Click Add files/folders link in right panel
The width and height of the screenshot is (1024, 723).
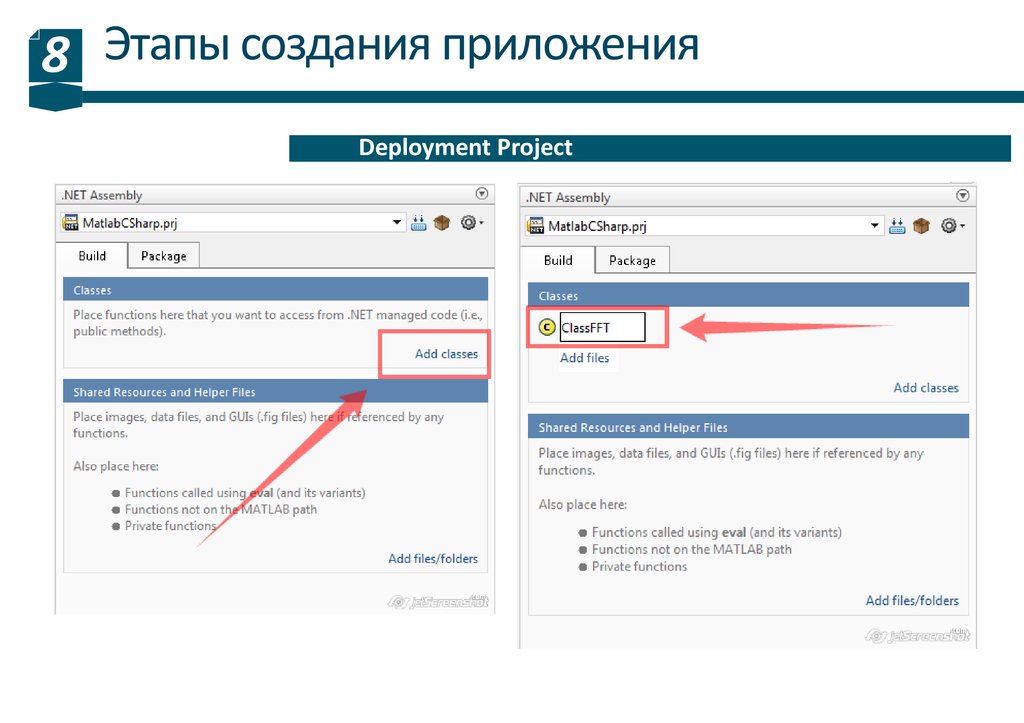point(912,601)
